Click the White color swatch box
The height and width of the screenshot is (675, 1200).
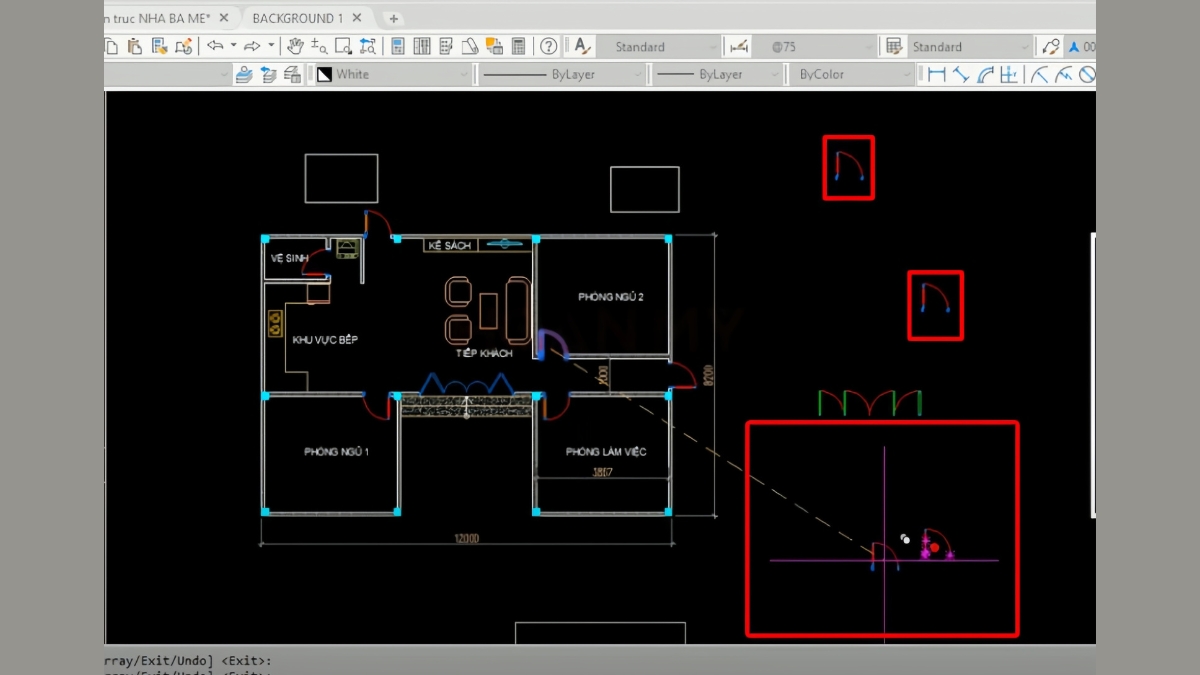(324, 74)
